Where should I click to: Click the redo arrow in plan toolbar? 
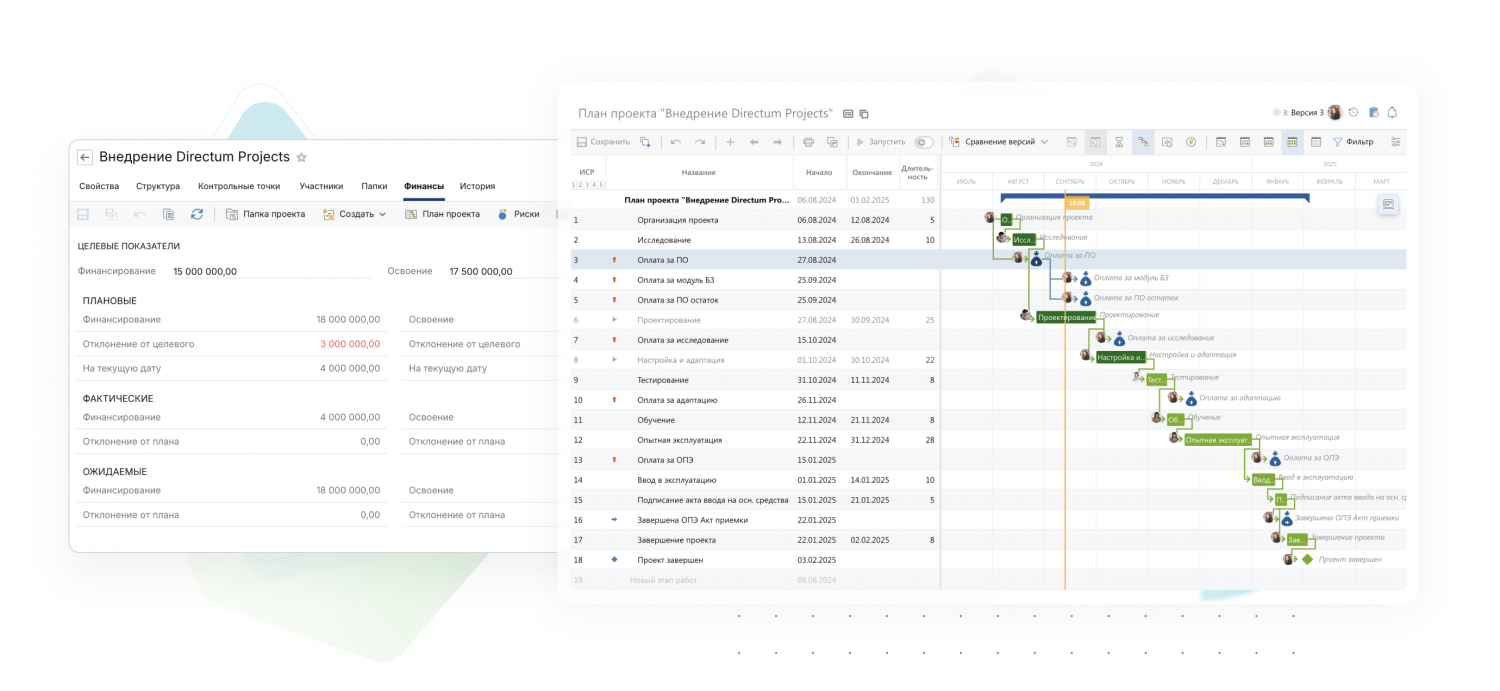pos(700,142)
